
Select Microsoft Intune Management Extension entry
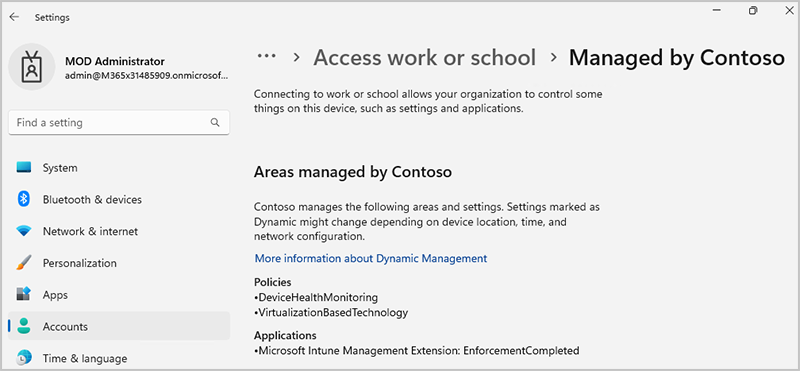click(417, 351)
